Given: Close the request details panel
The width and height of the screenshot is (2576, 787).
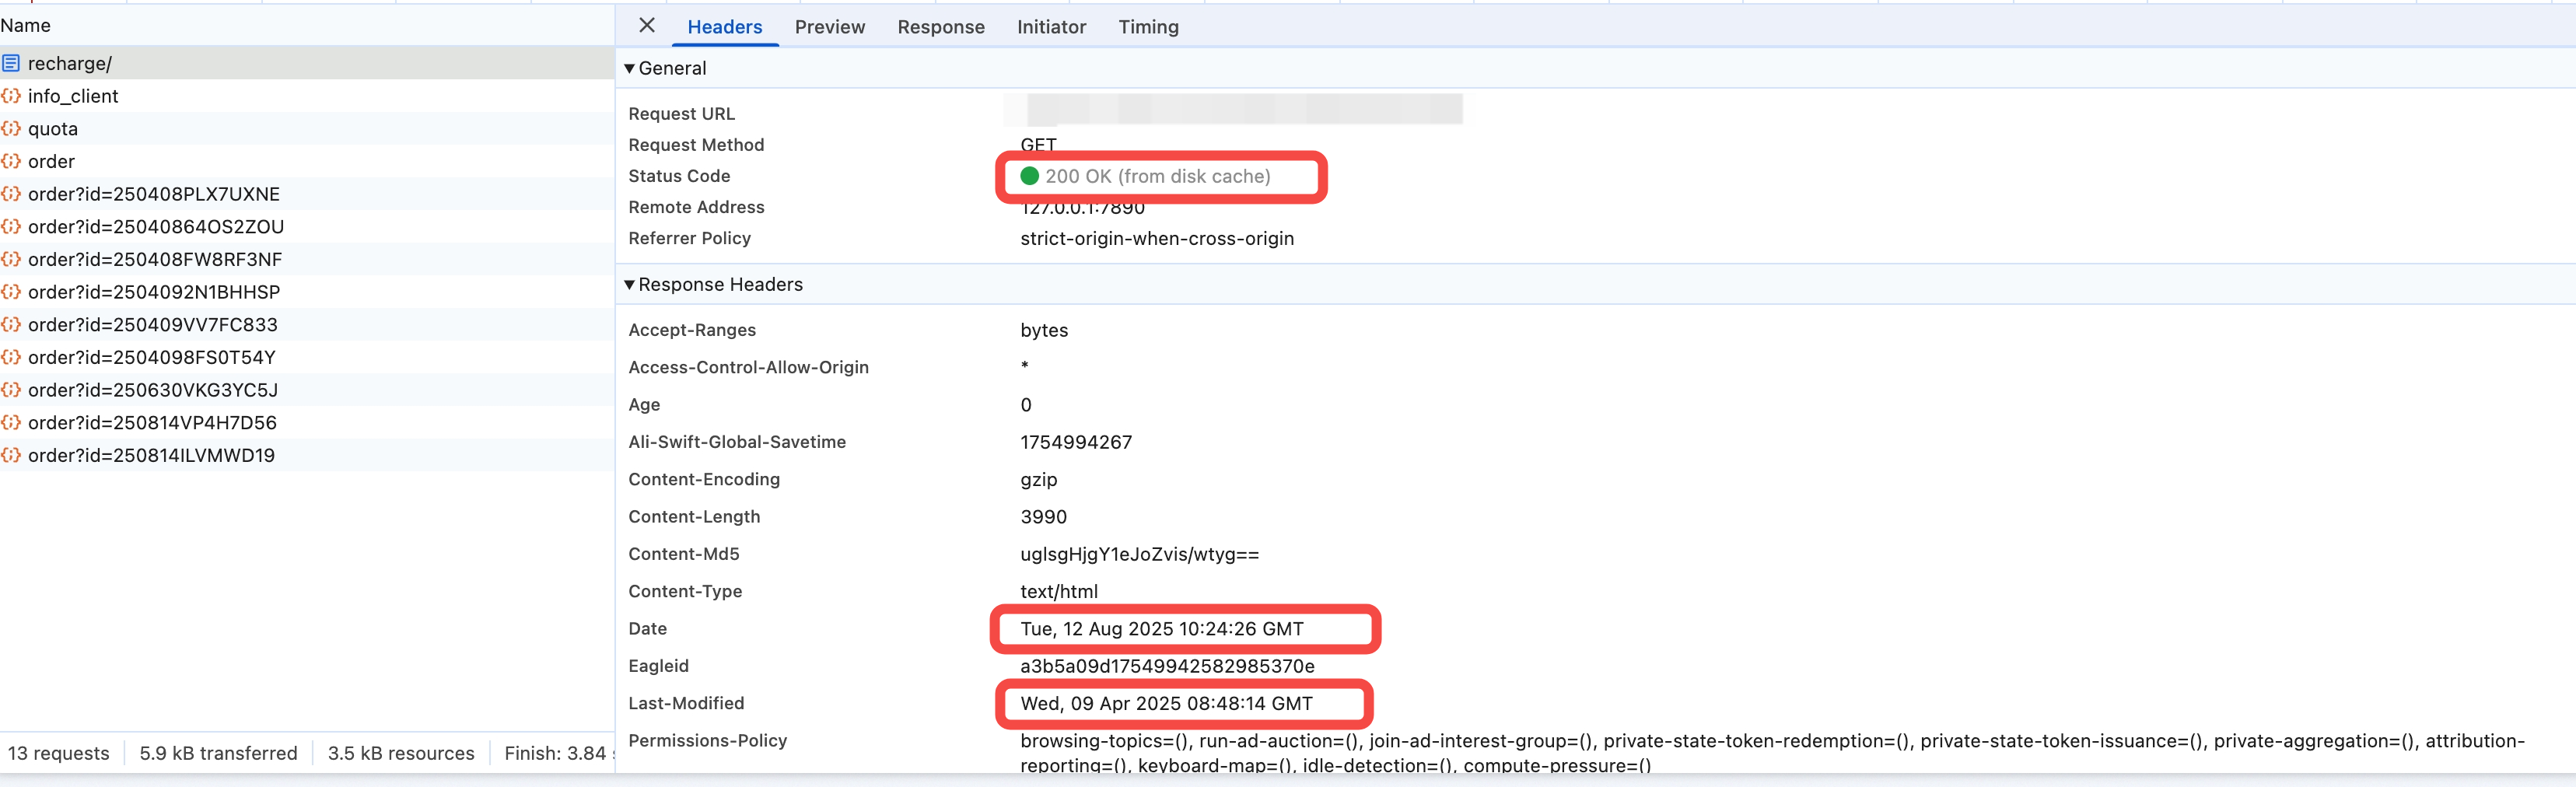Looking at the screenshot, I should click(x=647, y=26).
